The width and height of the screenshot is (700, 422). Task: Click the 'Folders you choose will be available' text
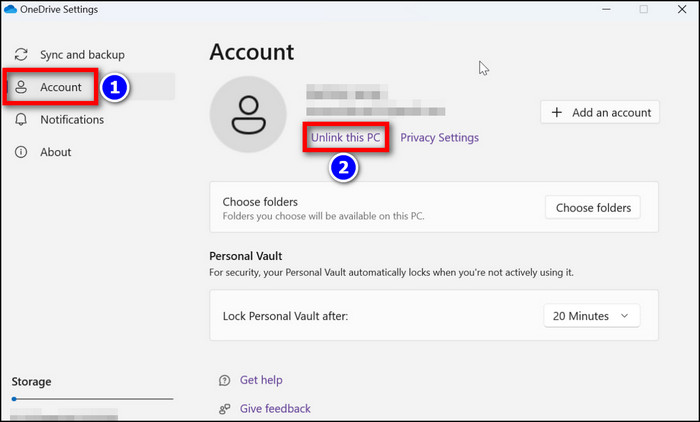point(323,216)
